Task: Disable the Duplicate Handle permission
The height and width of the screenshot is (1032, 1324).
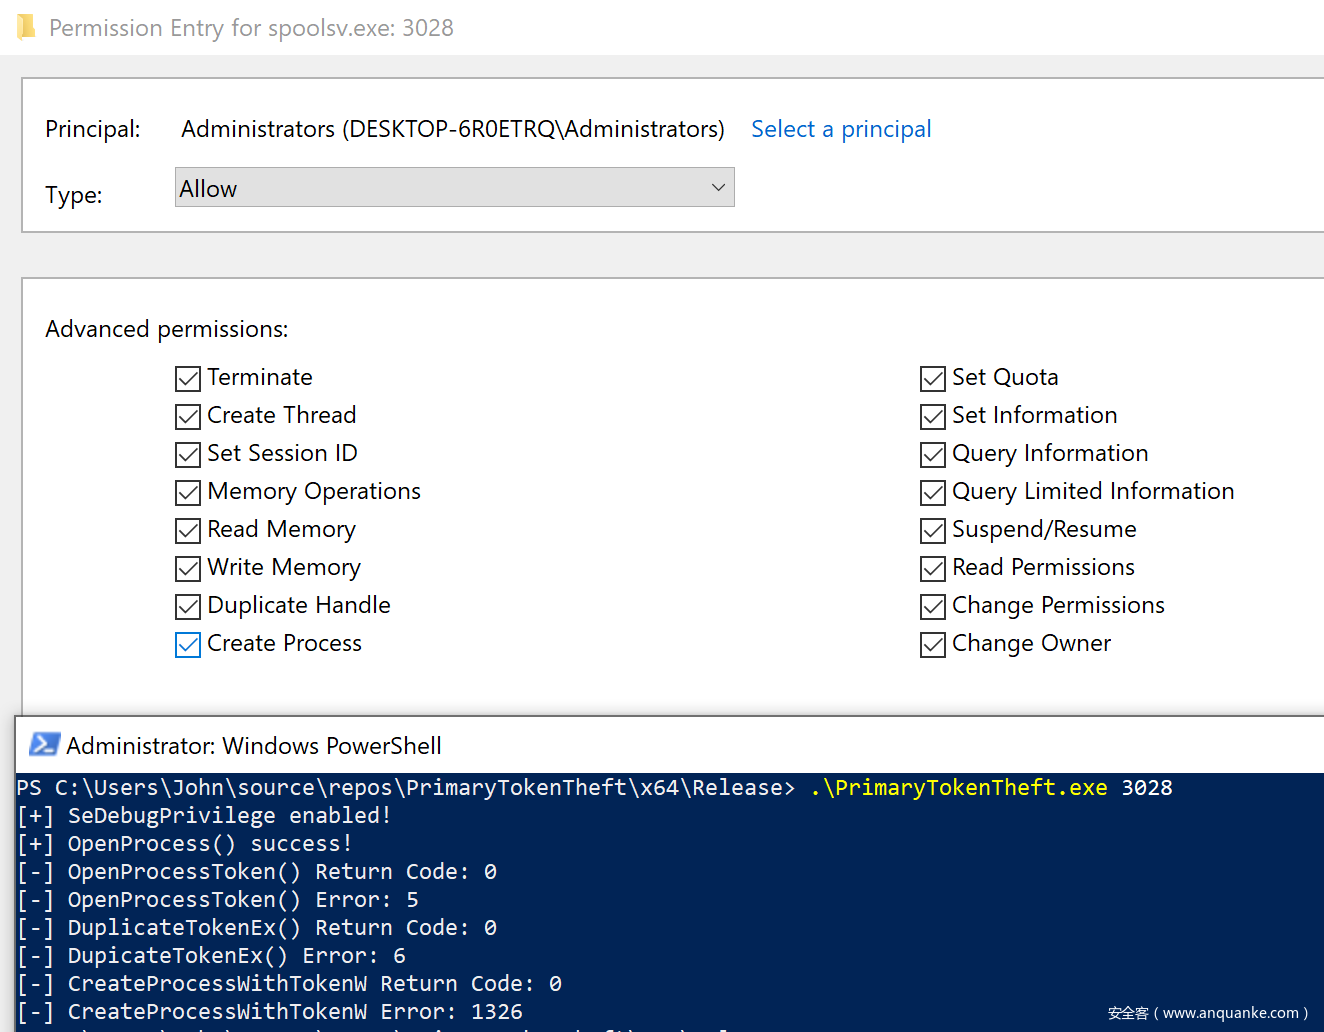Action: [188, 606]
